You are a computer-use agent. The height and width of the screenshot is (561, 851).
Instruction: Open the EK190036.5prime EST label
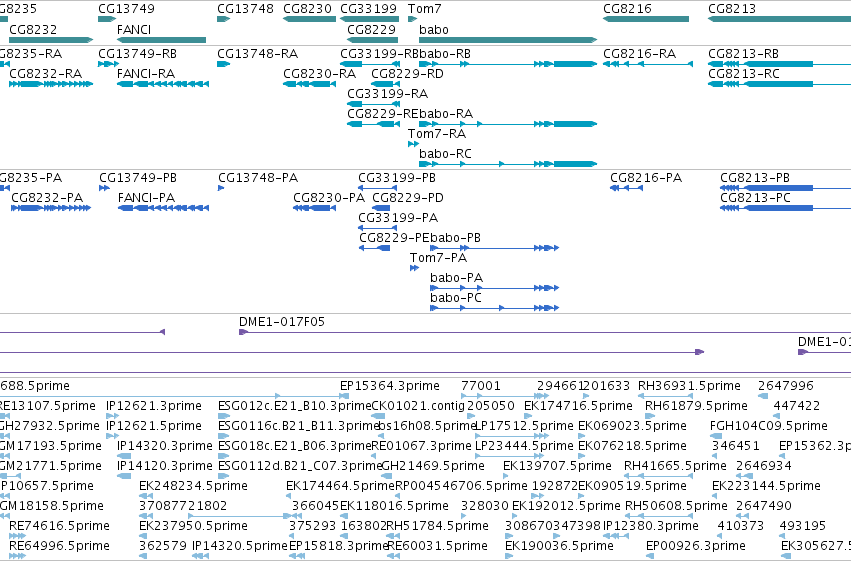tap(560, 546)
